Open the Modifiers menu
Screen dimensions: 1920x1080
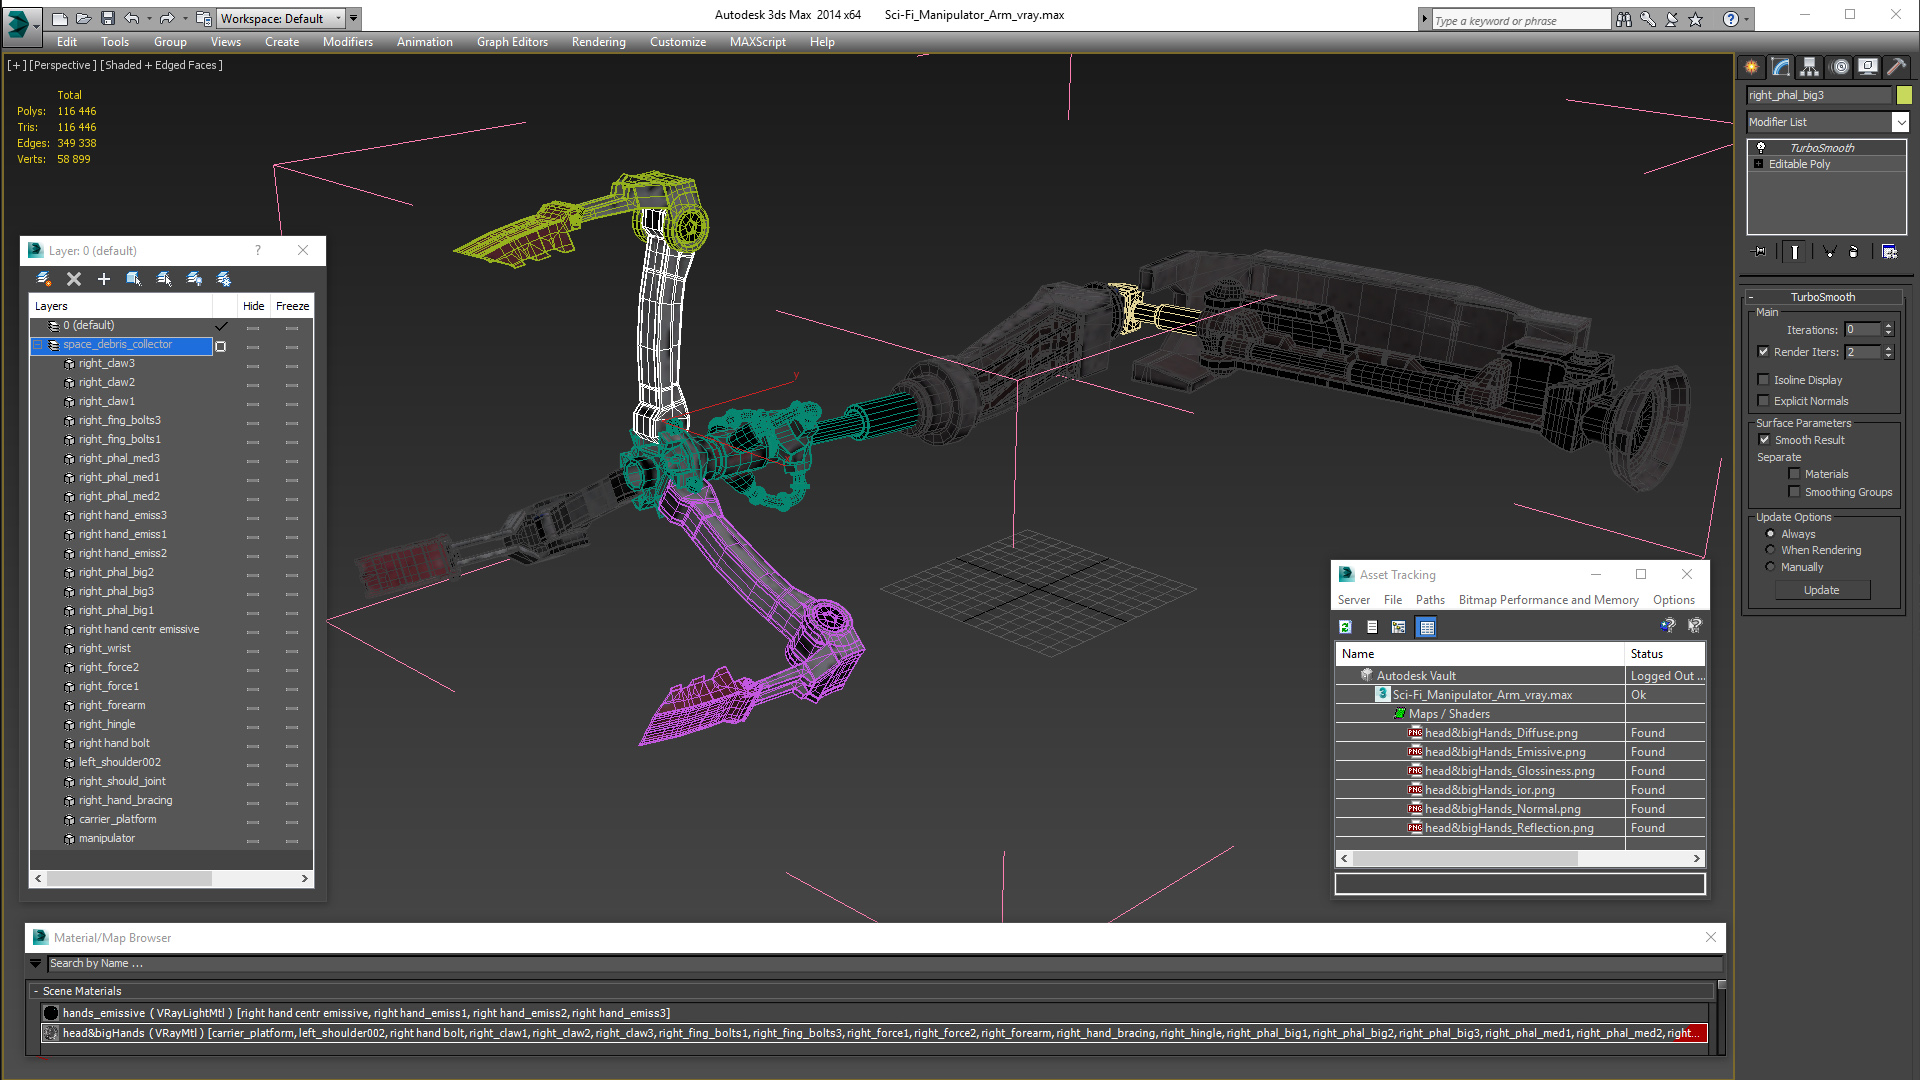pos(348,42)
